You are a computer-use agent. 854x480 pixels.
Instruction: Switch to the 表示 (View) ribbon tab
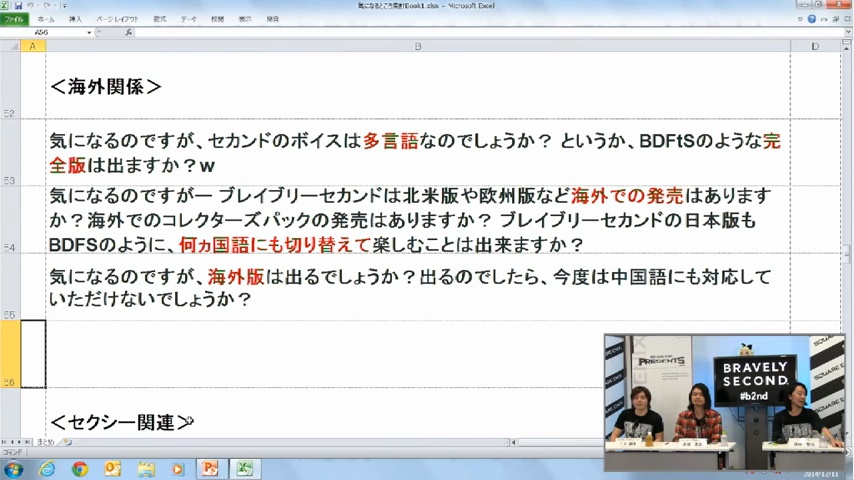[x=245, y=19]
